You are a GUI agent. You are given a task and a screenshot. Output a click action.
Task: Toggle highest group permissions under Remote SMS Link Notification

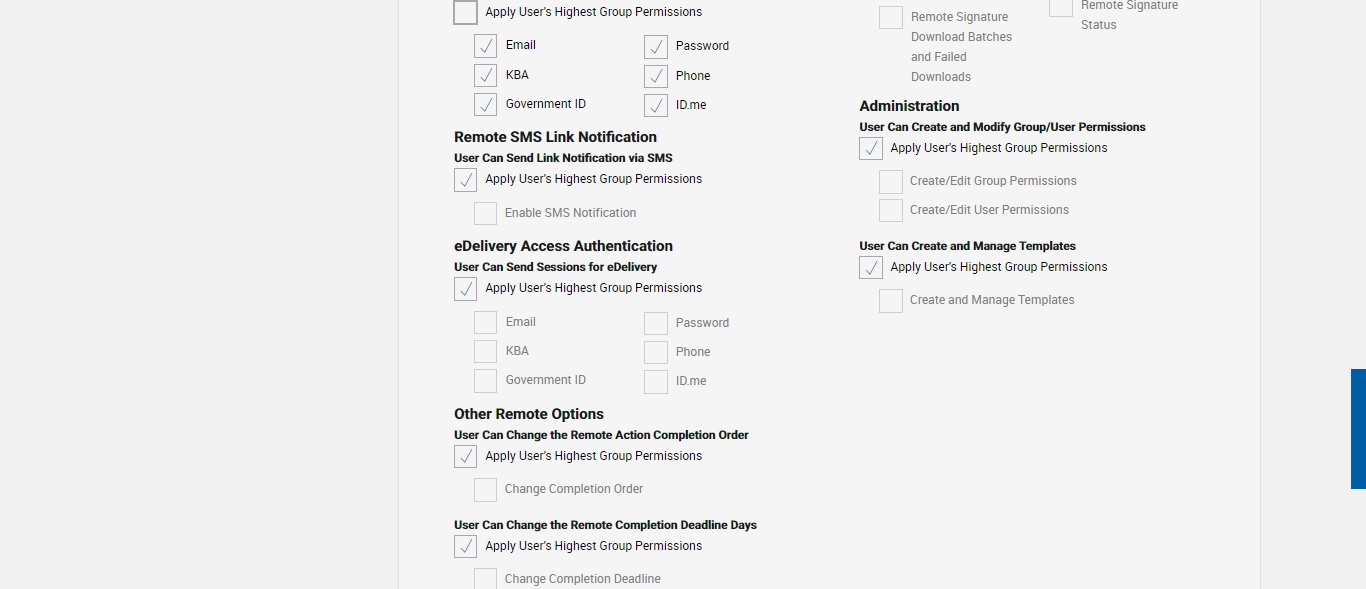click(466, 180)
